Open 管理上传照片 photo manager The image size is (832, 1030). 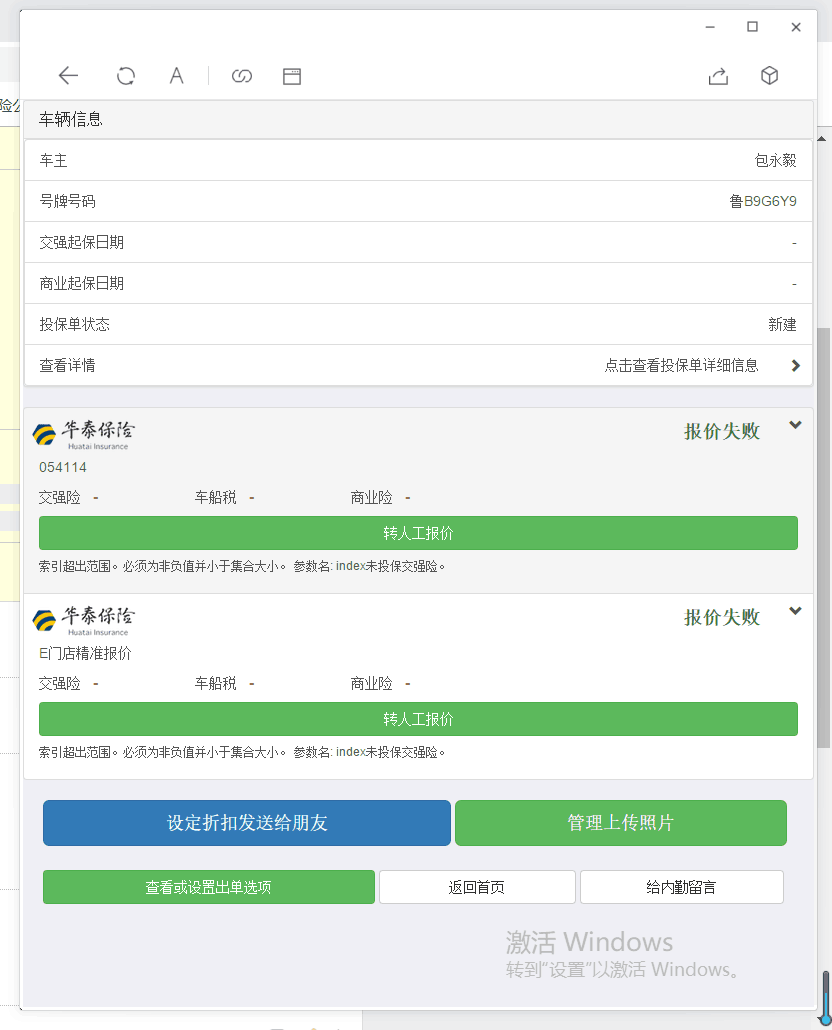pos(621,823)
